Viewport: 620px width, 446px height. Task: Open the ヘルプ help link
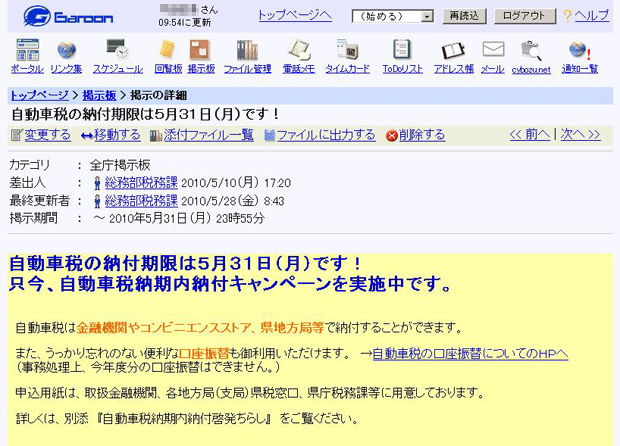pyautogui.click(x=592, y=15)
